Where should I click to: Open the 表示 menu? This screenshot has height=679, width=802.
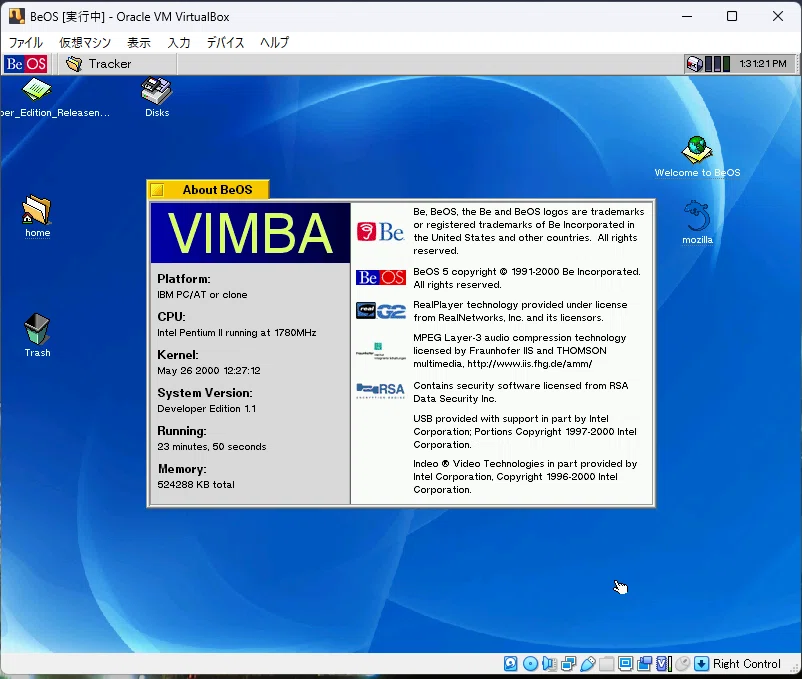[139, 42]
